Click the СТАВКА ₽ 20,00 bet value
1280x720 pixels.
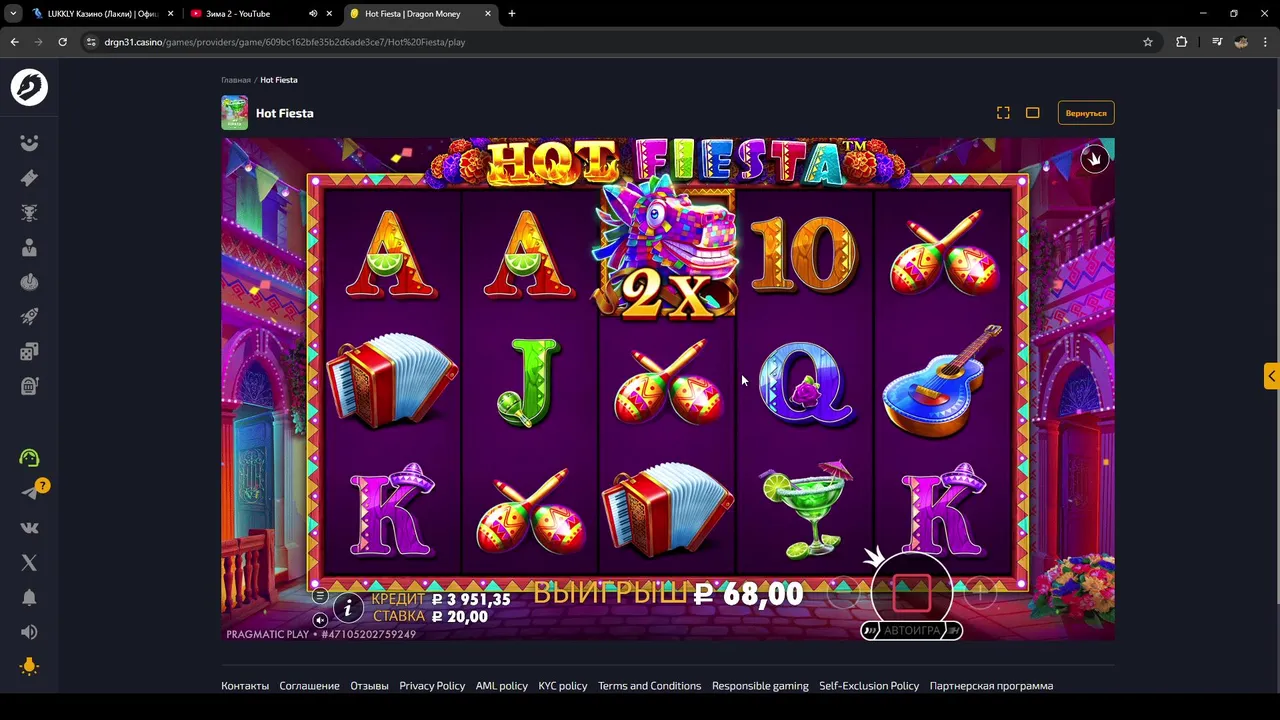(430, 617)
